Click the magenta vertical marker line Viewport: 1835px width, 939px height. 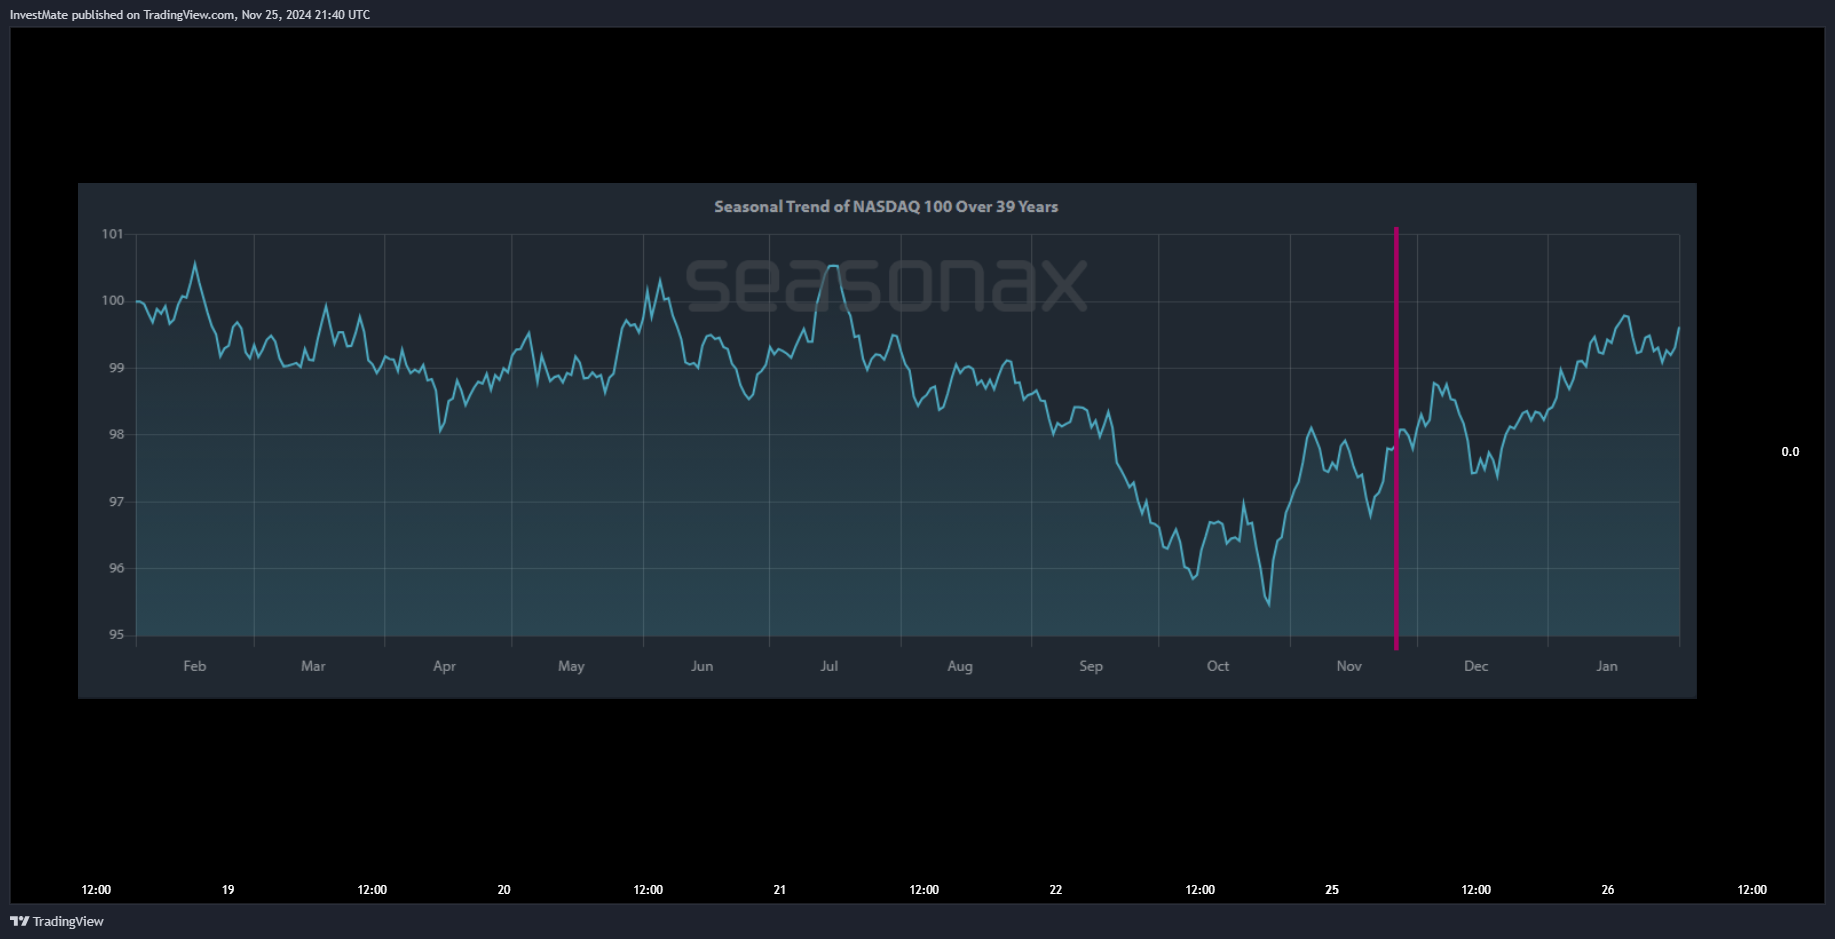pyautogui.click(x=1396, y=438)
